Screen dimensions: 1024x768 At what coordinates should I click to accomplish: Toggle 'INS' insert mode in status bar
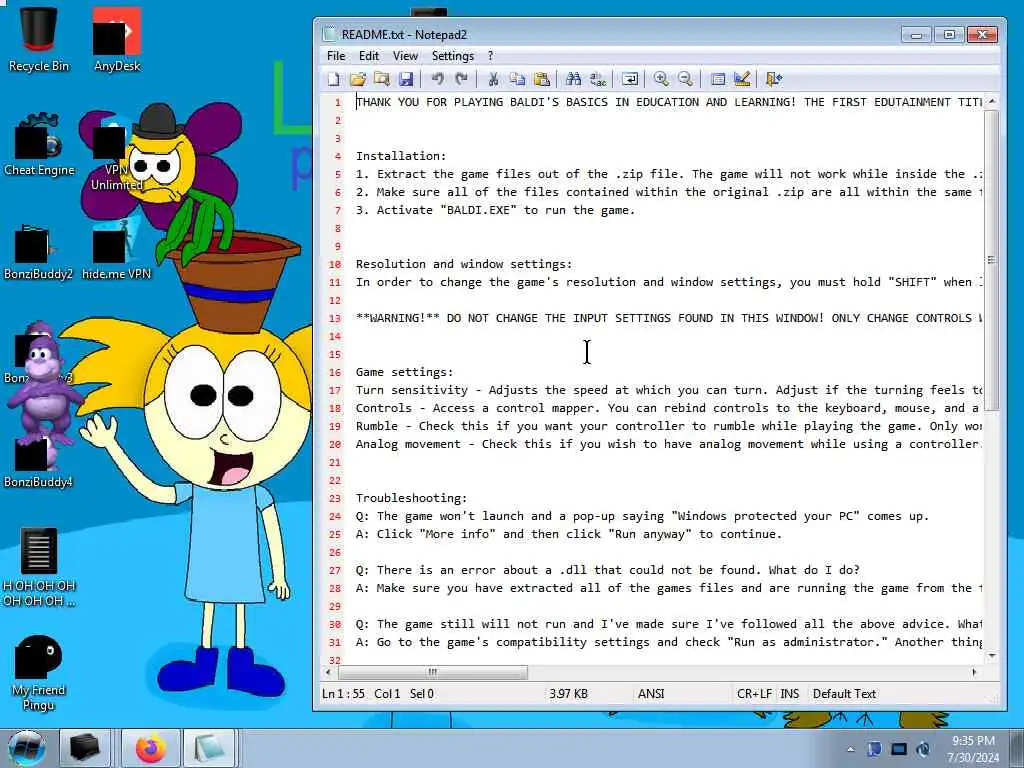[790, 694]
